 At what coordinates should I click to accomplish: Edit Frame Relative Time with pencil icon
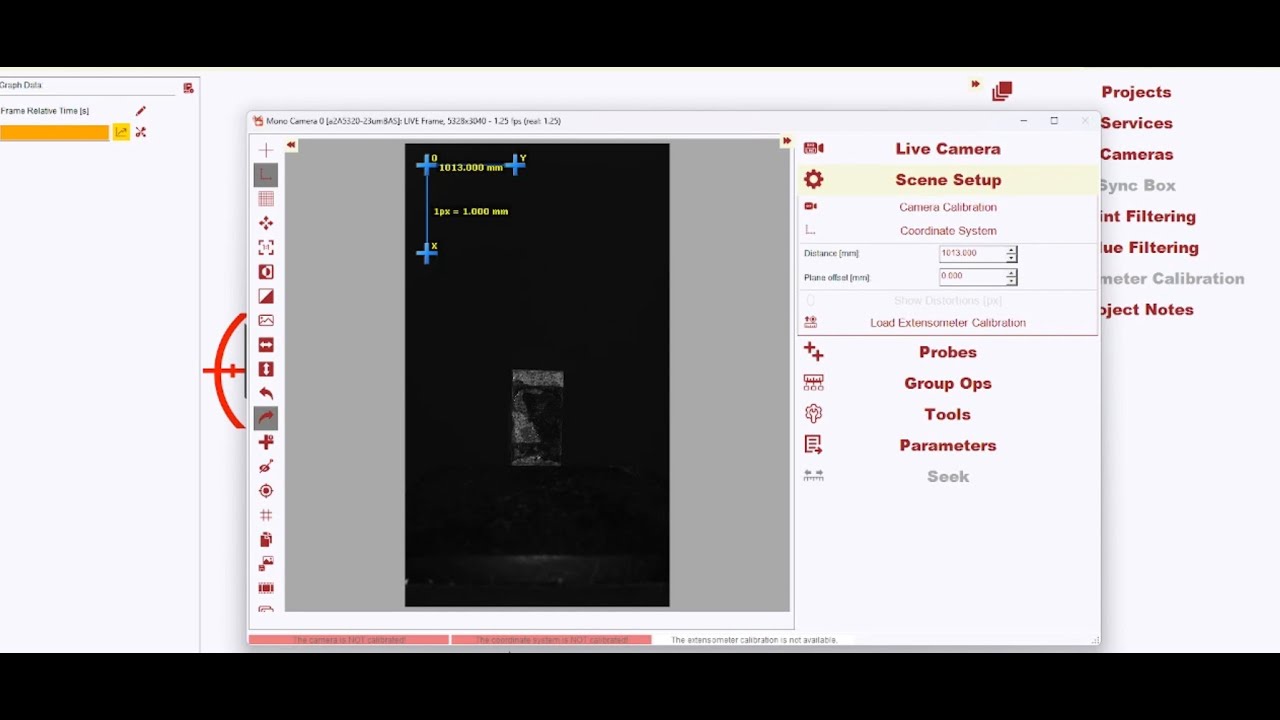141,111
